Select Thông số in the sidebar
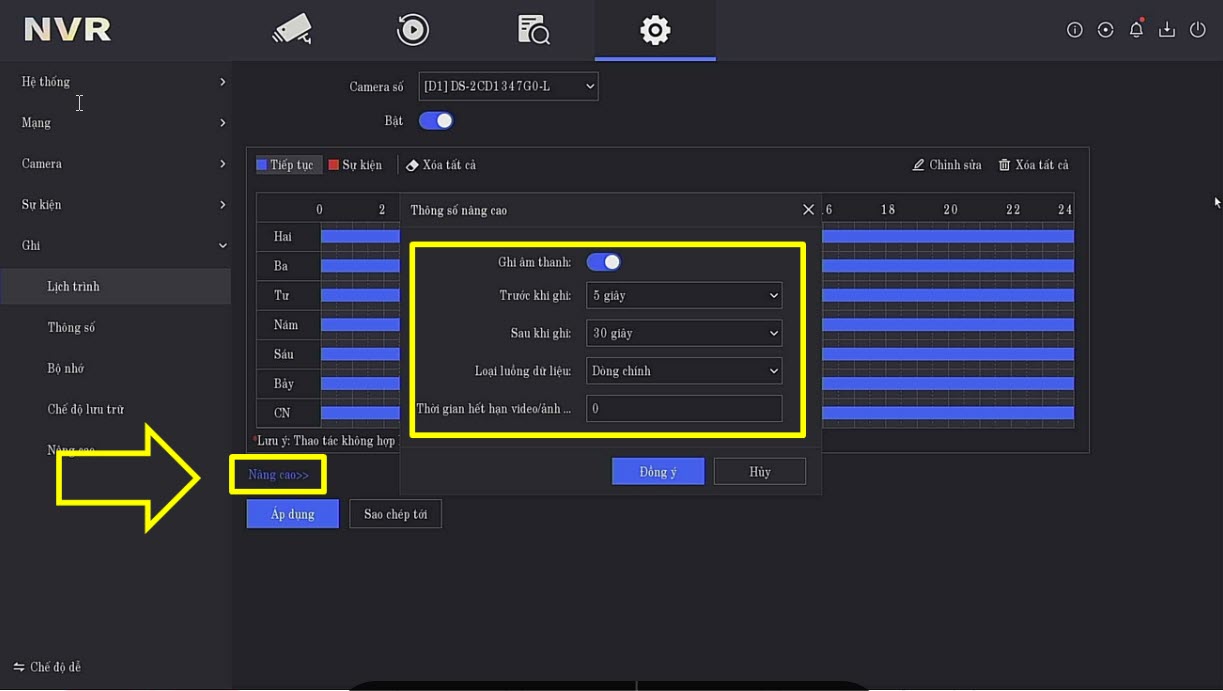Image resolution: width=1223 pixels, height=691 pixels. coord(70,328)
